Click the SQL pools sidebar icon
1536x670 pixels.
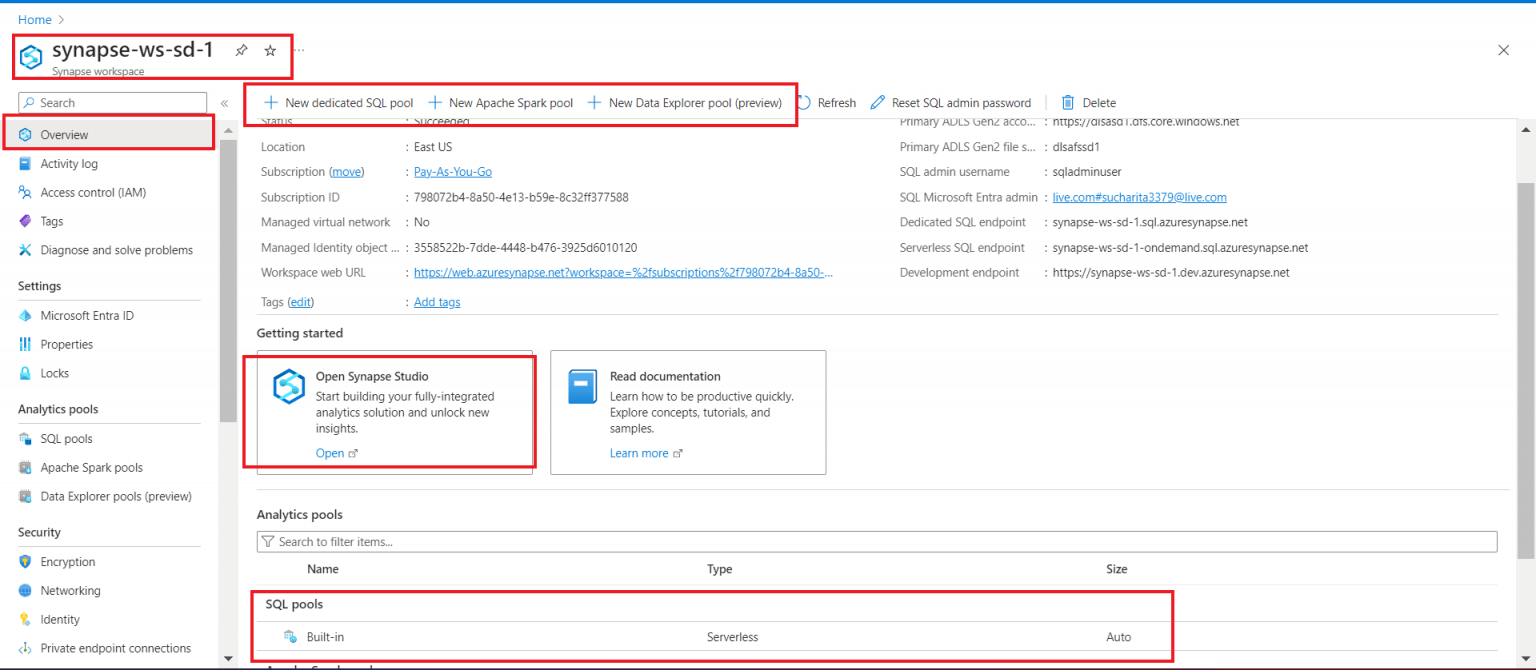point(25,438)
